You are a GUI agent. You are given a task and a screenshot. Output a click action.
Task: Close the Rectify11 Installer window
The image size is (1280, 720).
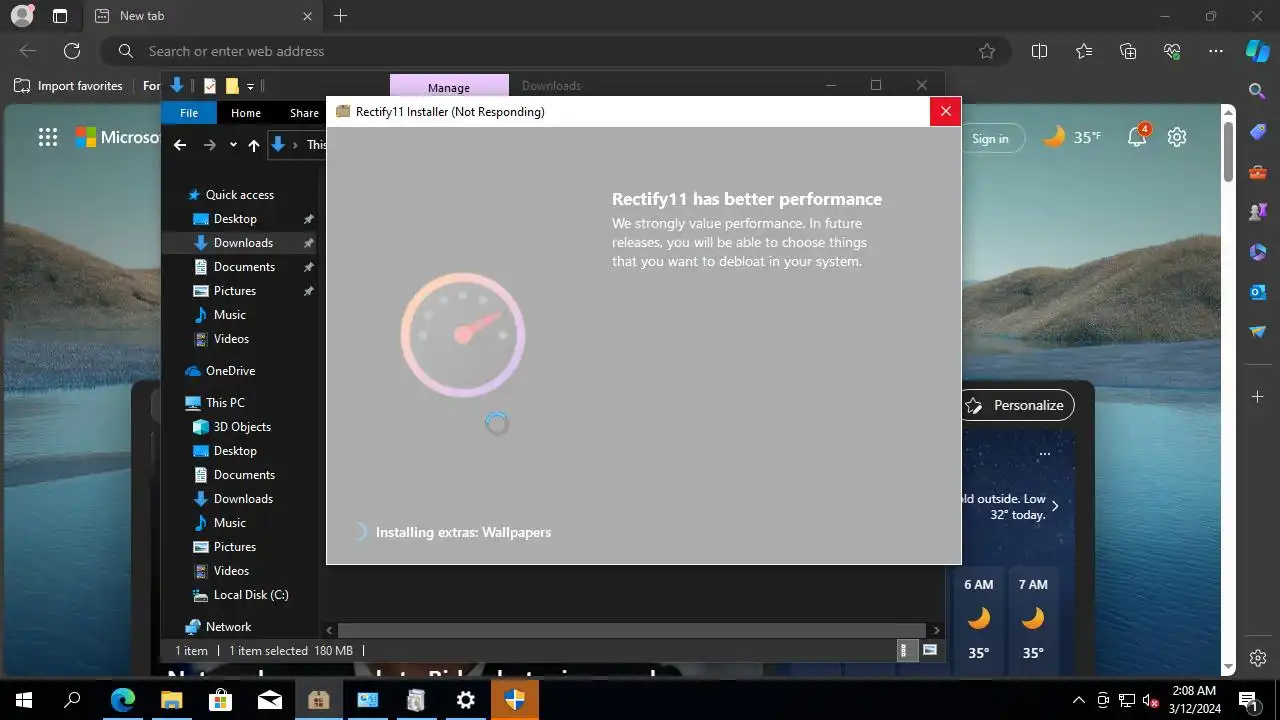(x=945, y=111)
